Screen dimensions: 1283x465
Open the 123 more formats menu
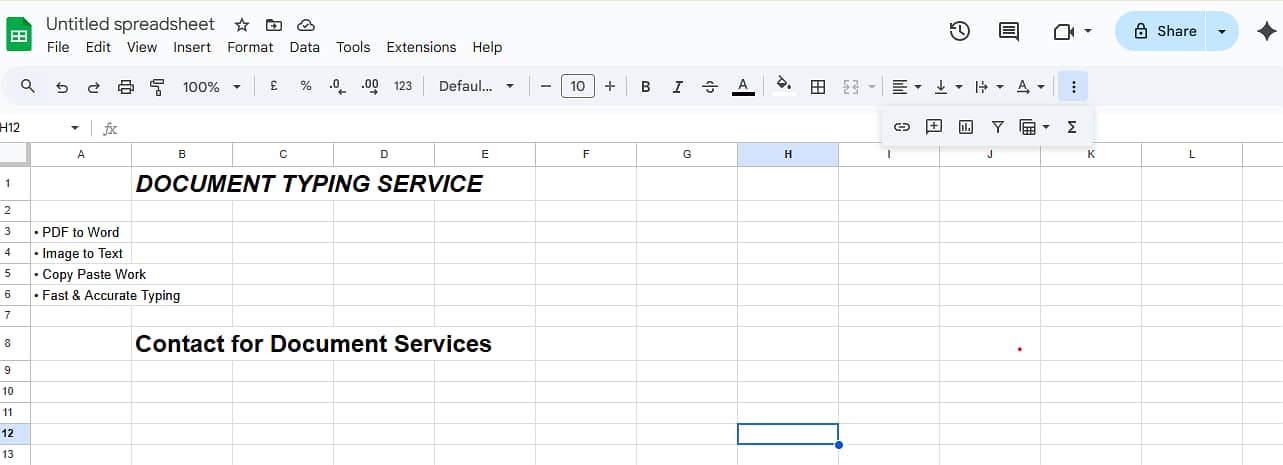403,87
